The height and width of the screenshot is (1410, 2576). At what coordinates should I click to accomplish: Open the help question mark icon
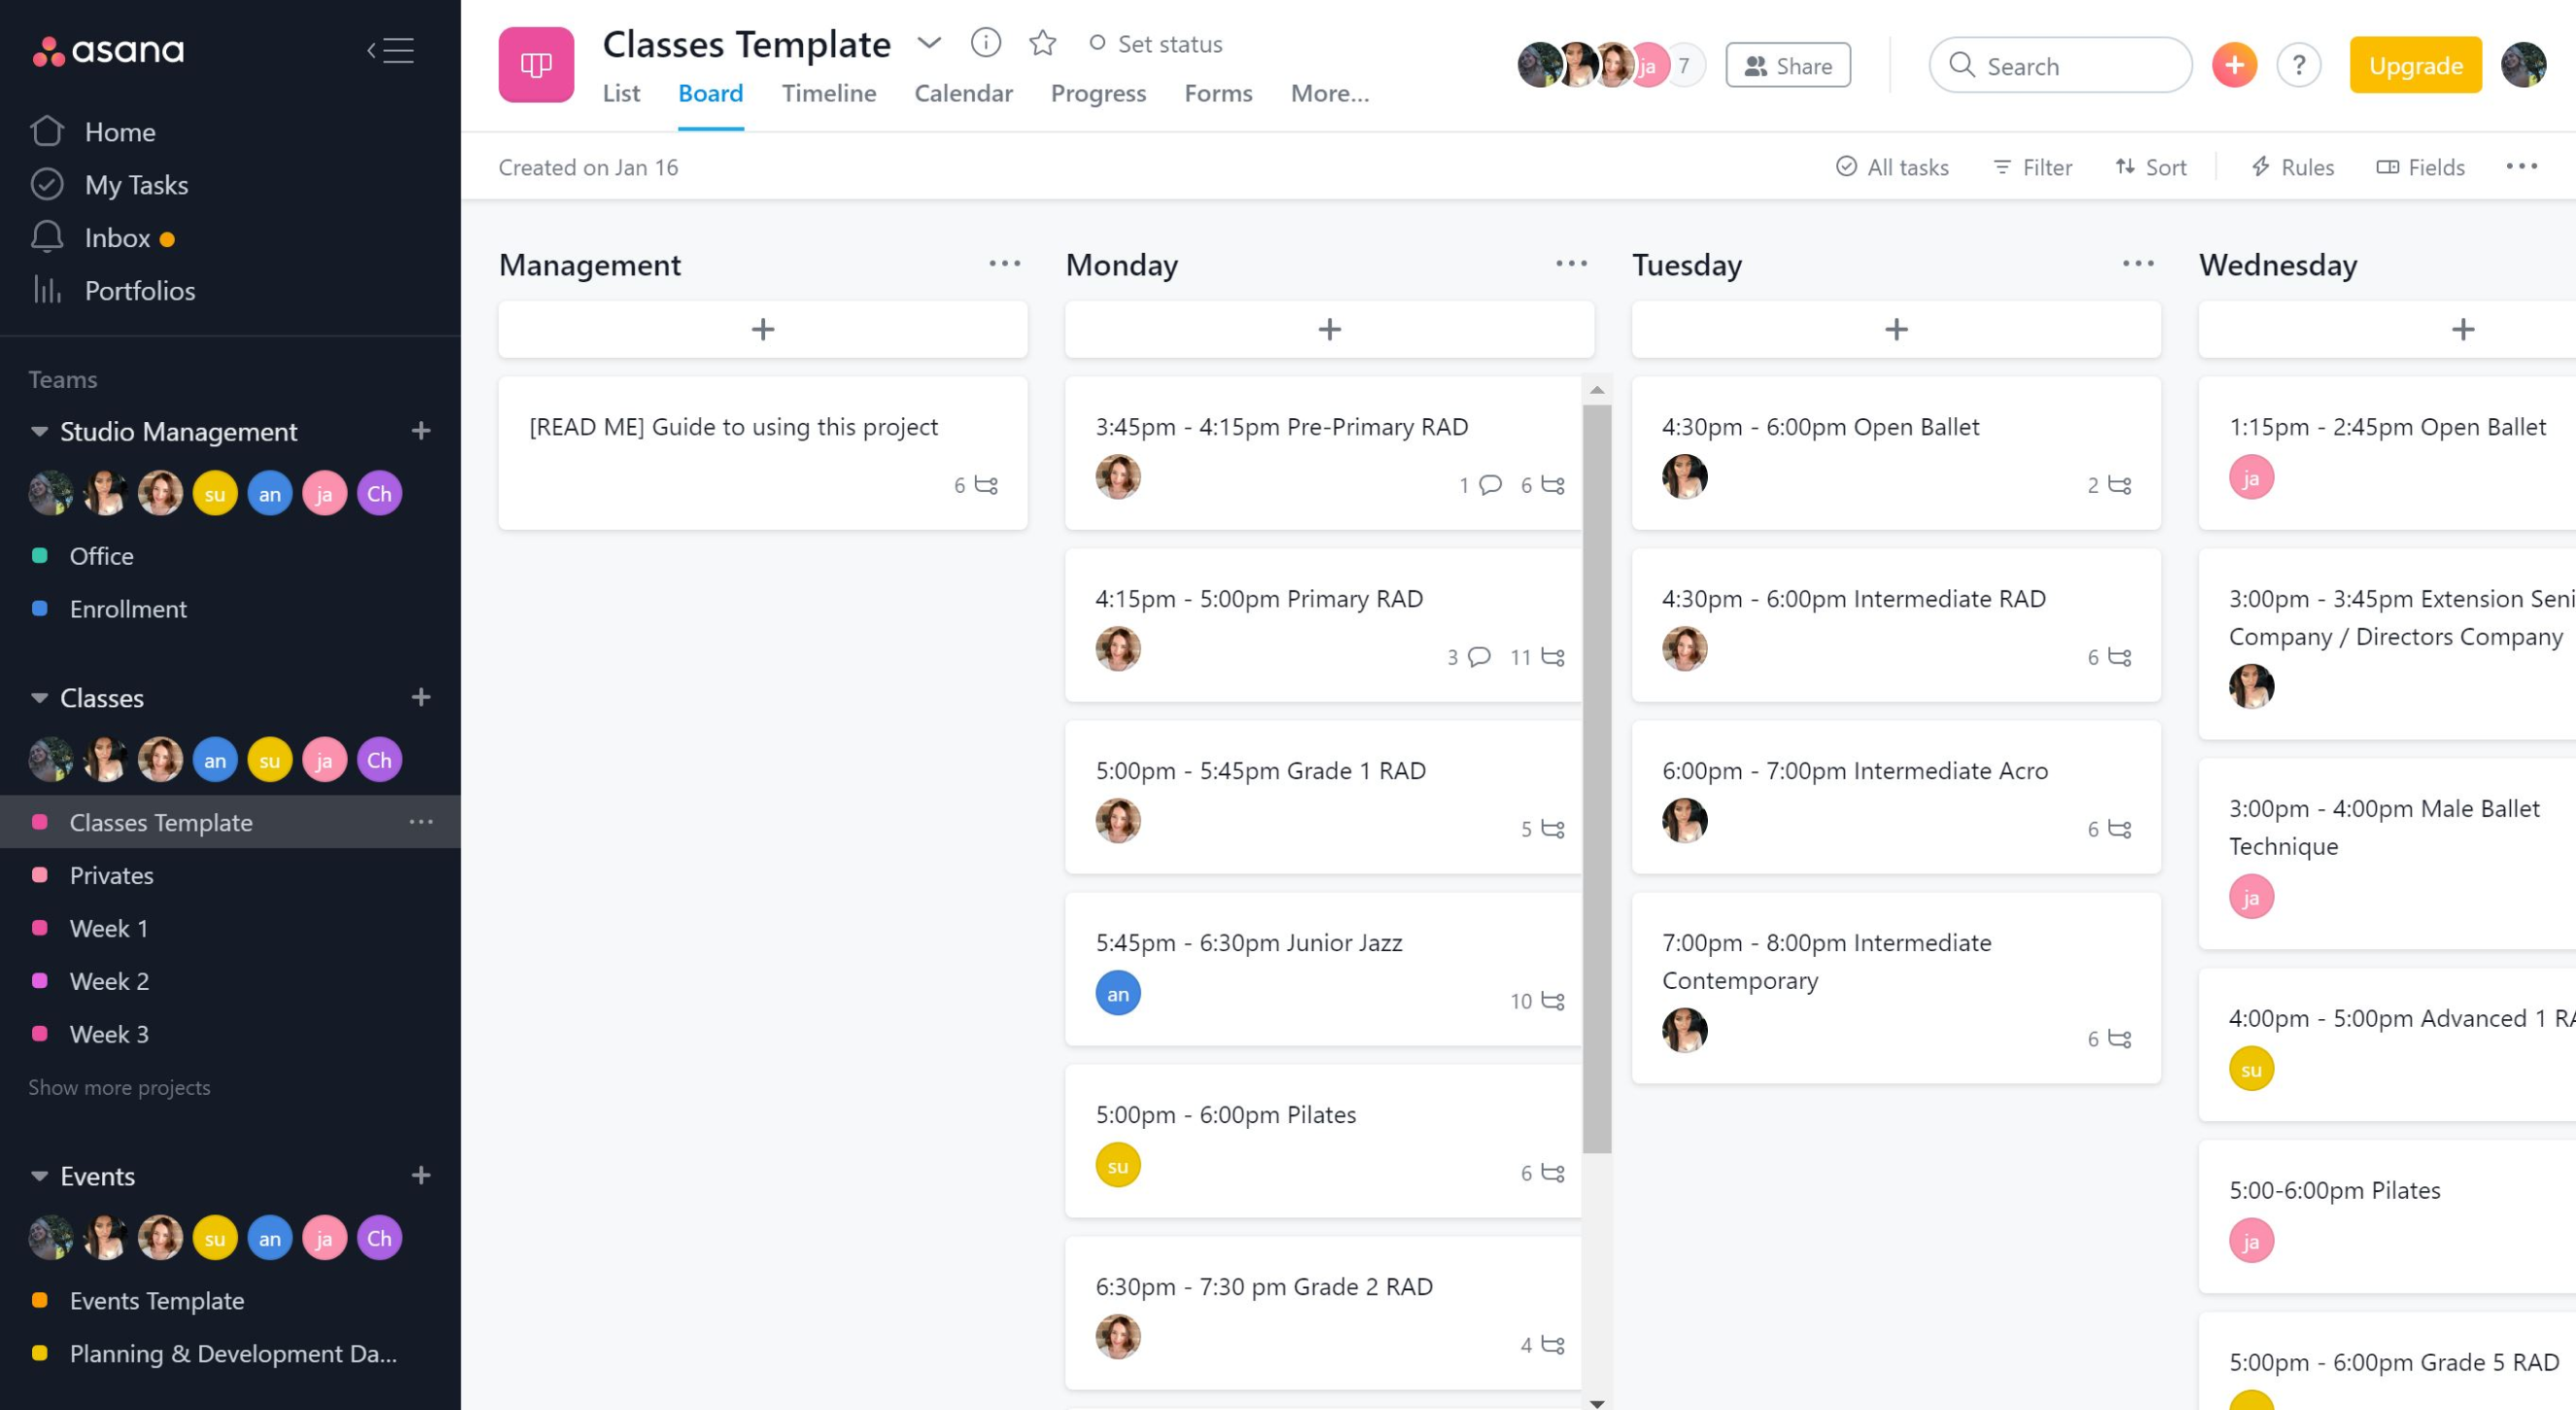pos(2298,66)
